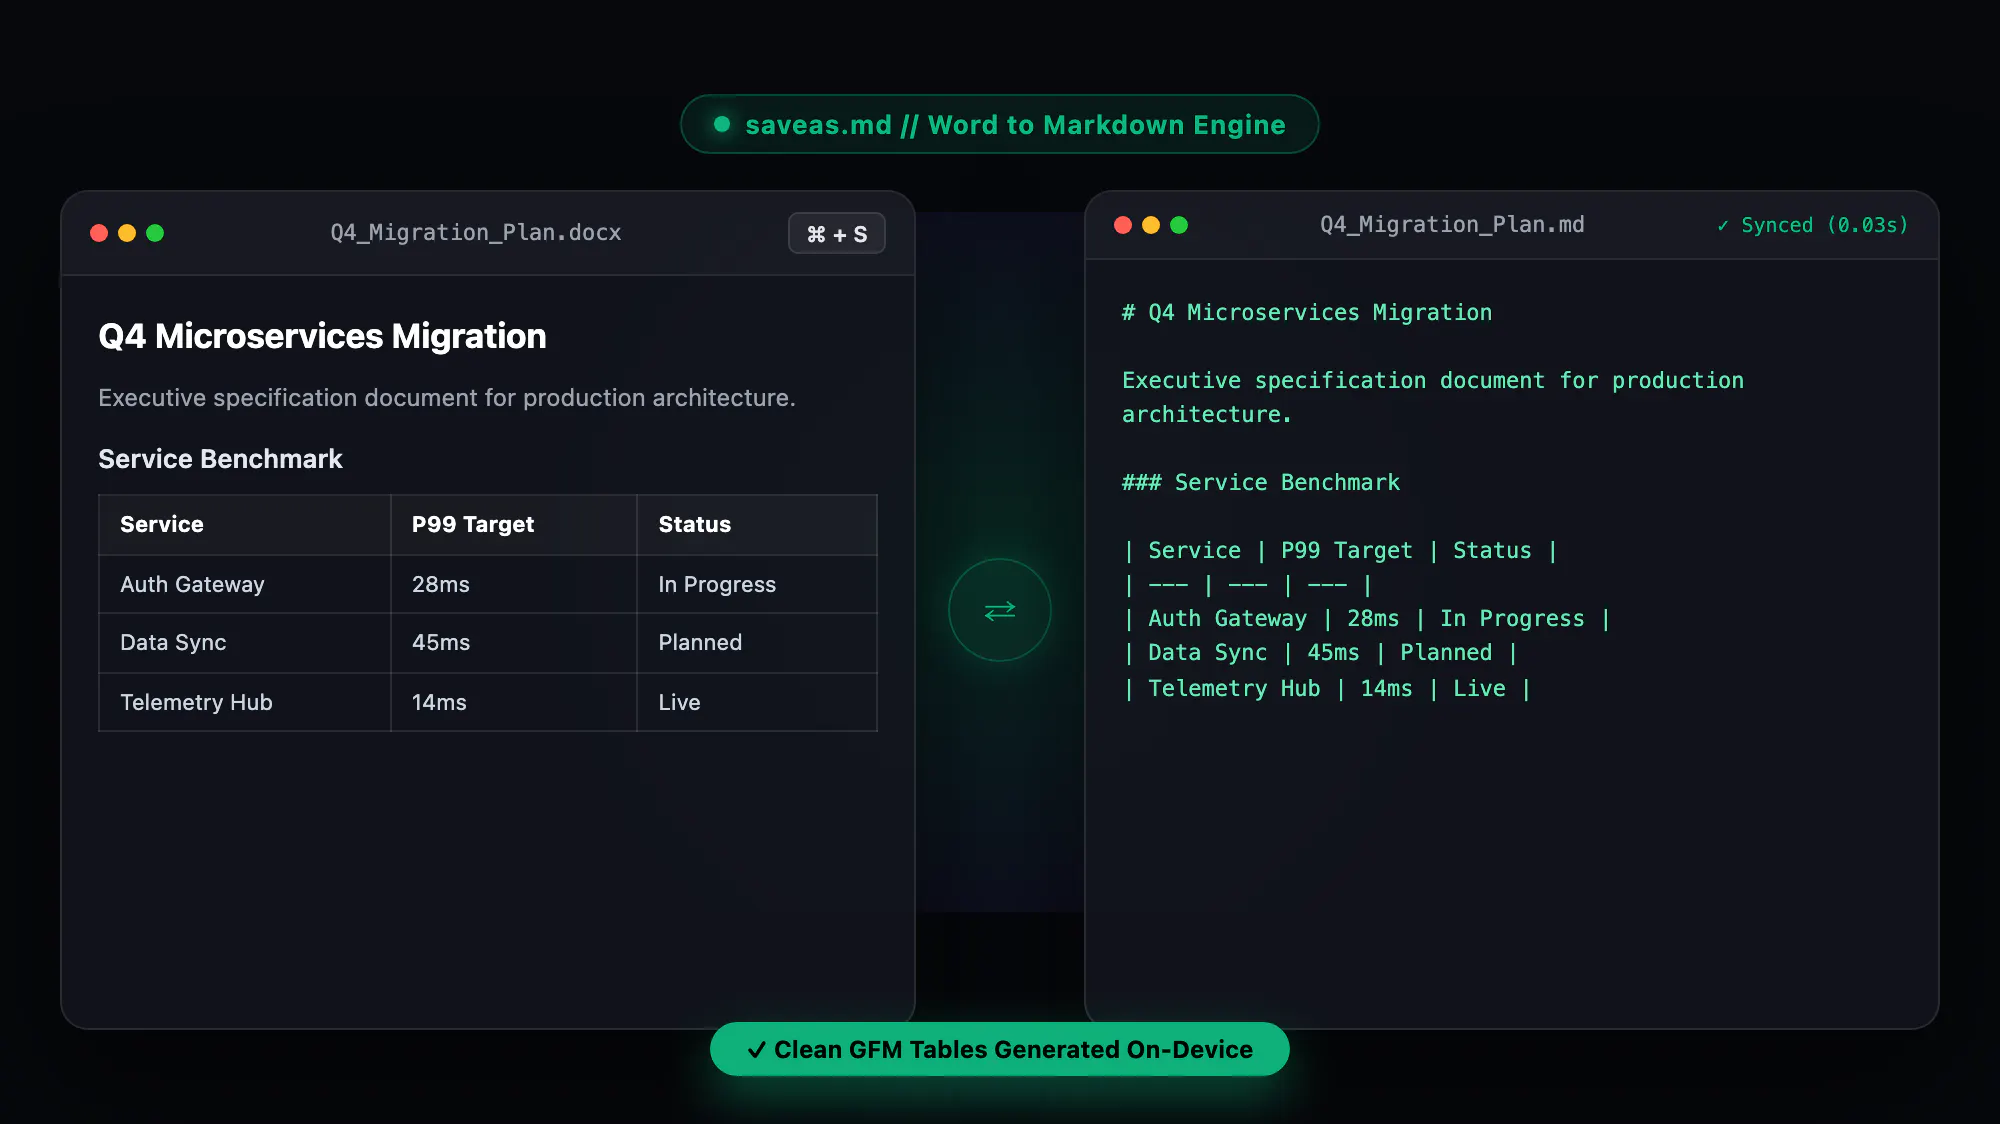This screenshot has height=1124, width=2000.
Task: Click the Q4 Microservices Migration document heading
Action: (322, 336)
